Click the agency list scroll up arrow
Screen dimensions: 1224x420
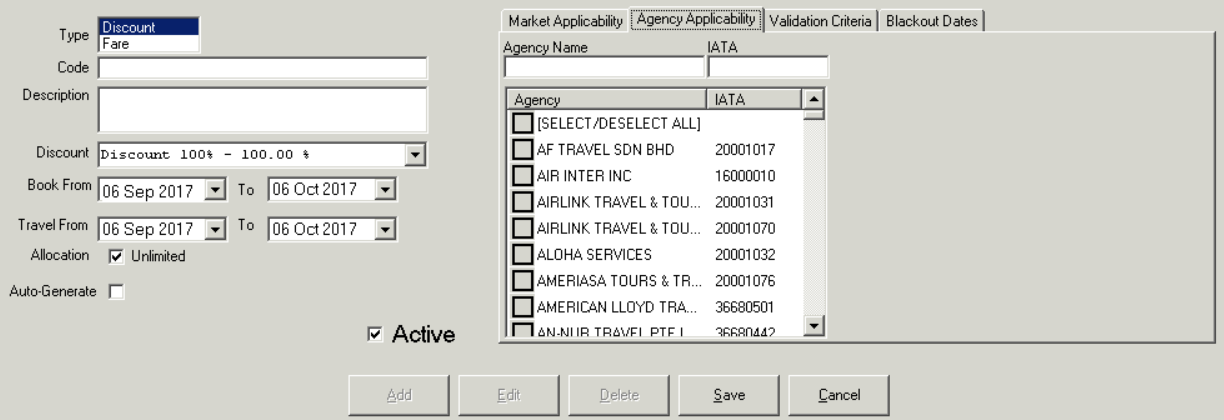(814, 99)
